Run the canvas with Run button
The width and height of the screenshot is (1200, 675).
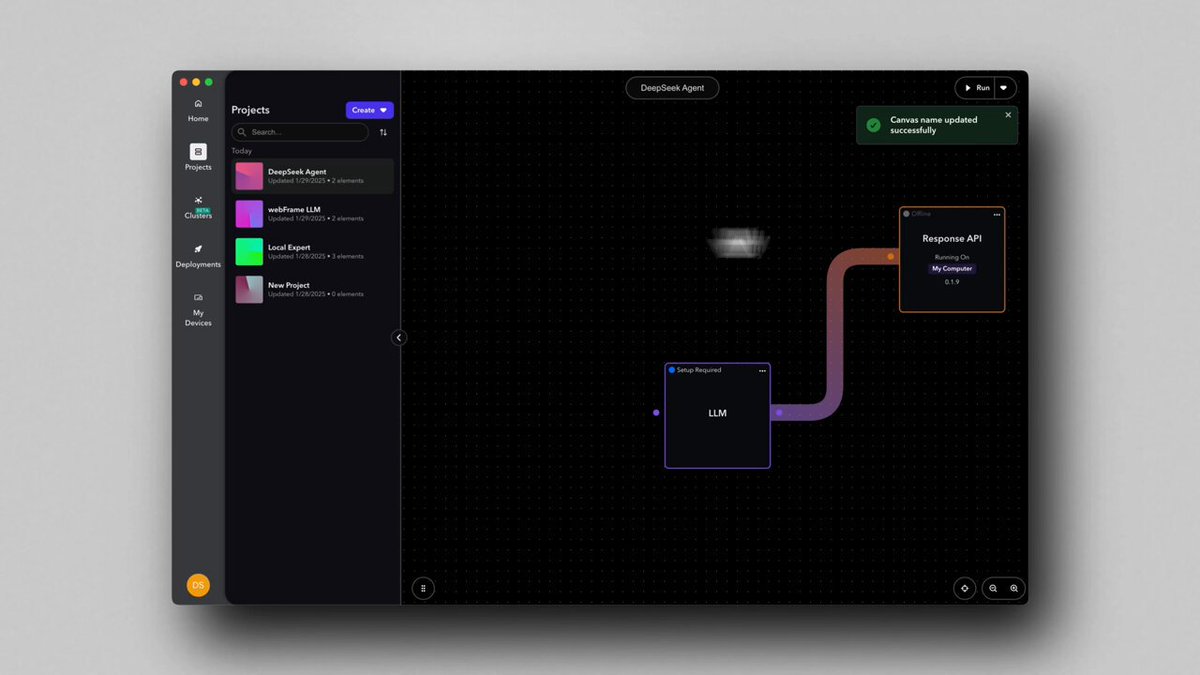(x=976, y=88)
